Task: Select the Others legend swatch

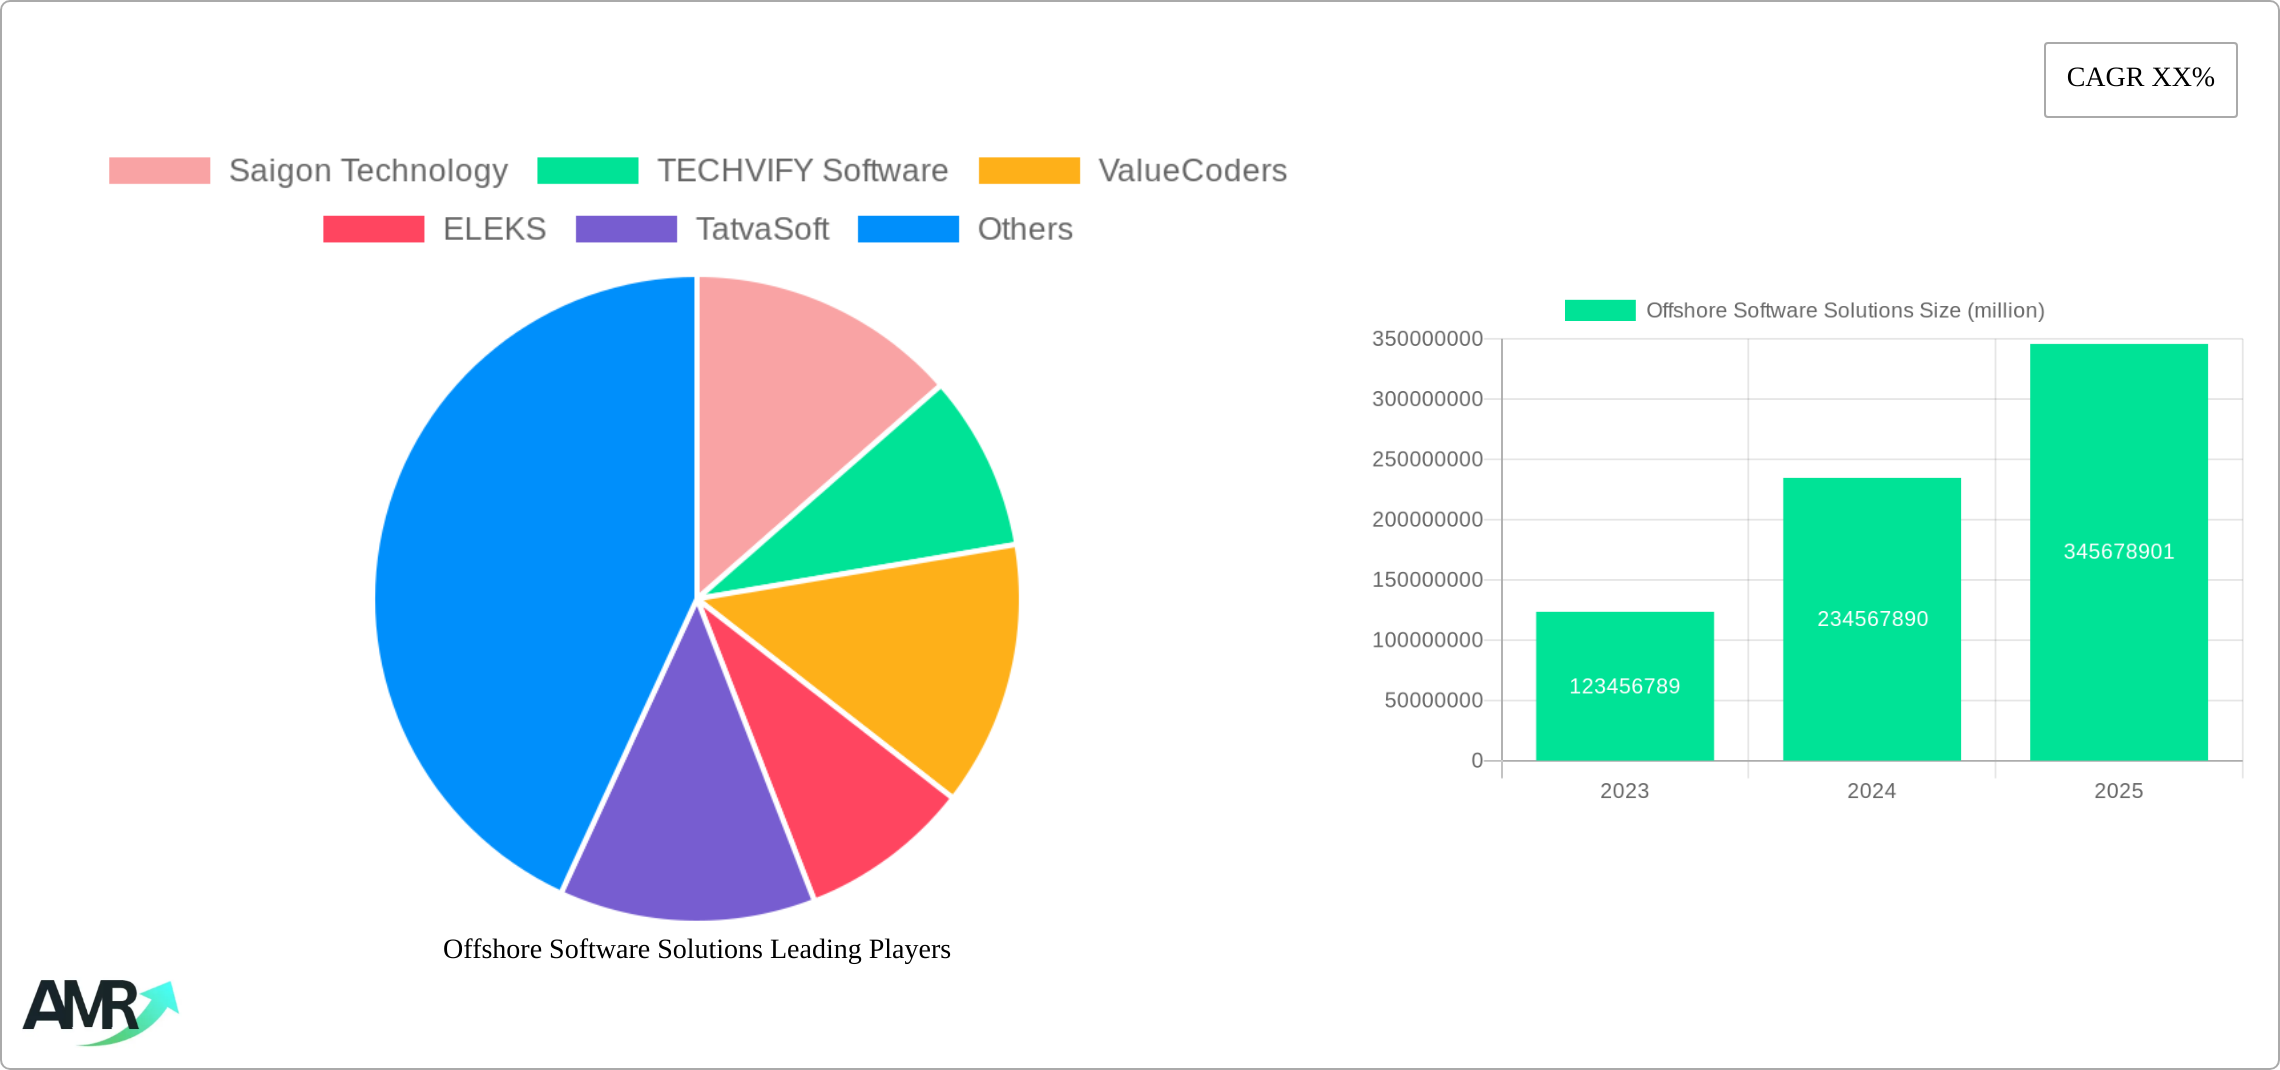Action: pos(907,229)
